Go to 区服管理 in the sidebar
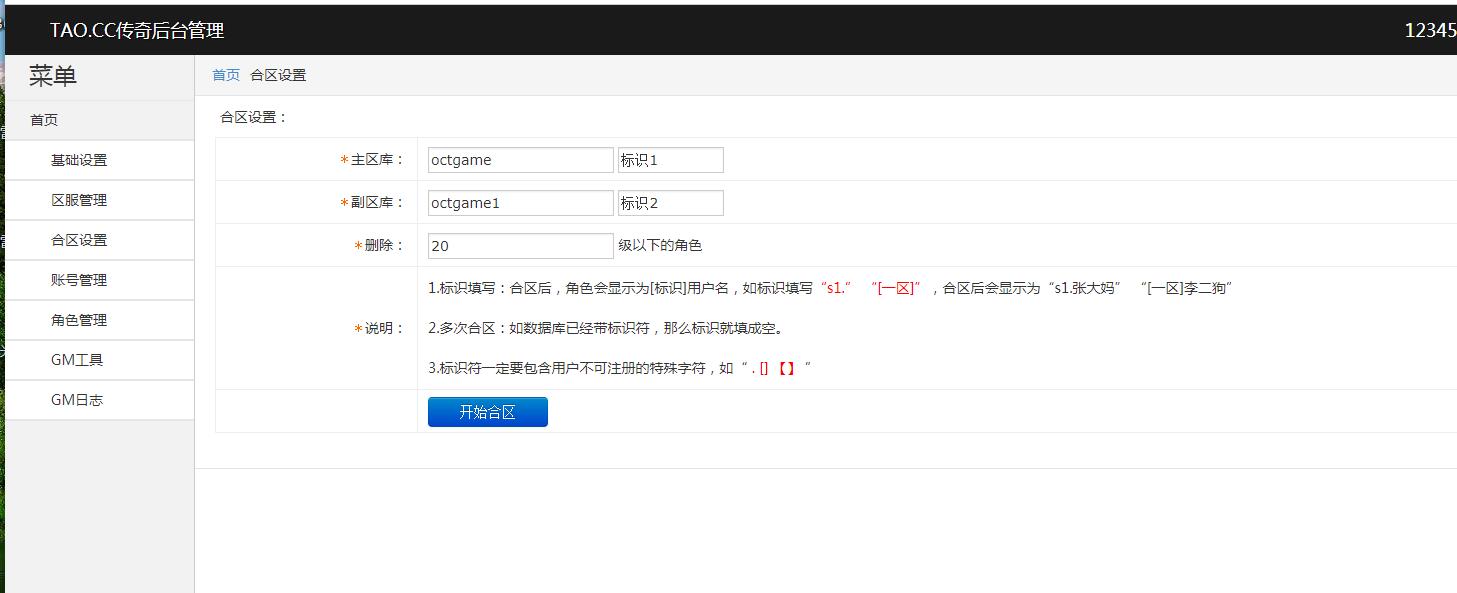The height and width of the screenshot is (593, 1457). point(79,200)
